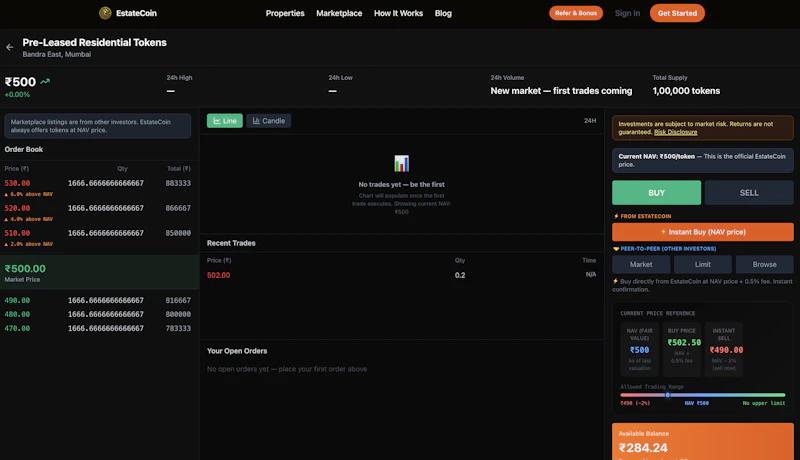Click the handshake icon beside Peer-to-Peer label

pos(616,249)
